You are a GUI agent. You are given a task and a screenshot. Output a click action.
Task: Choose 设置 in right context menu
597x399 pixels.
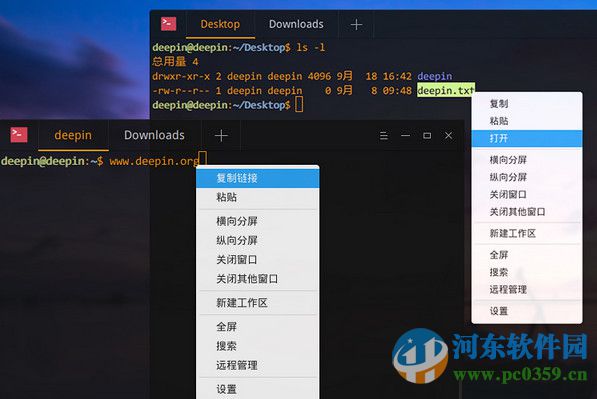tap(527, 311)
